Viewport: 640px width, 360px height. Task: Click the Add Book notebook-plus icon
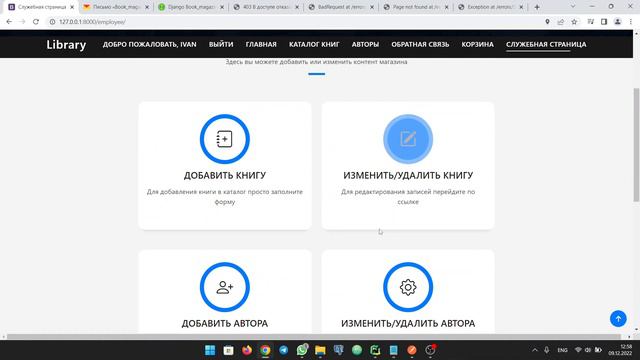(x=224, y=139)
